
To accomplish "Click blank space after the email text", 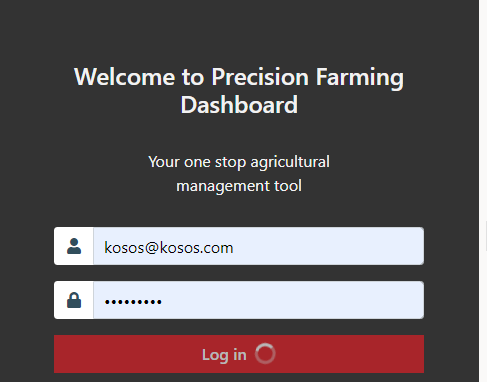I will click(x=327, y=246).
